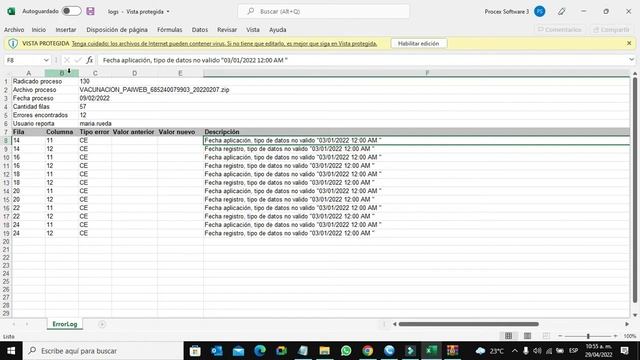Open the Fórmulas ribbon tab
This screenshot has height=360, width=640.
[169, 30]
